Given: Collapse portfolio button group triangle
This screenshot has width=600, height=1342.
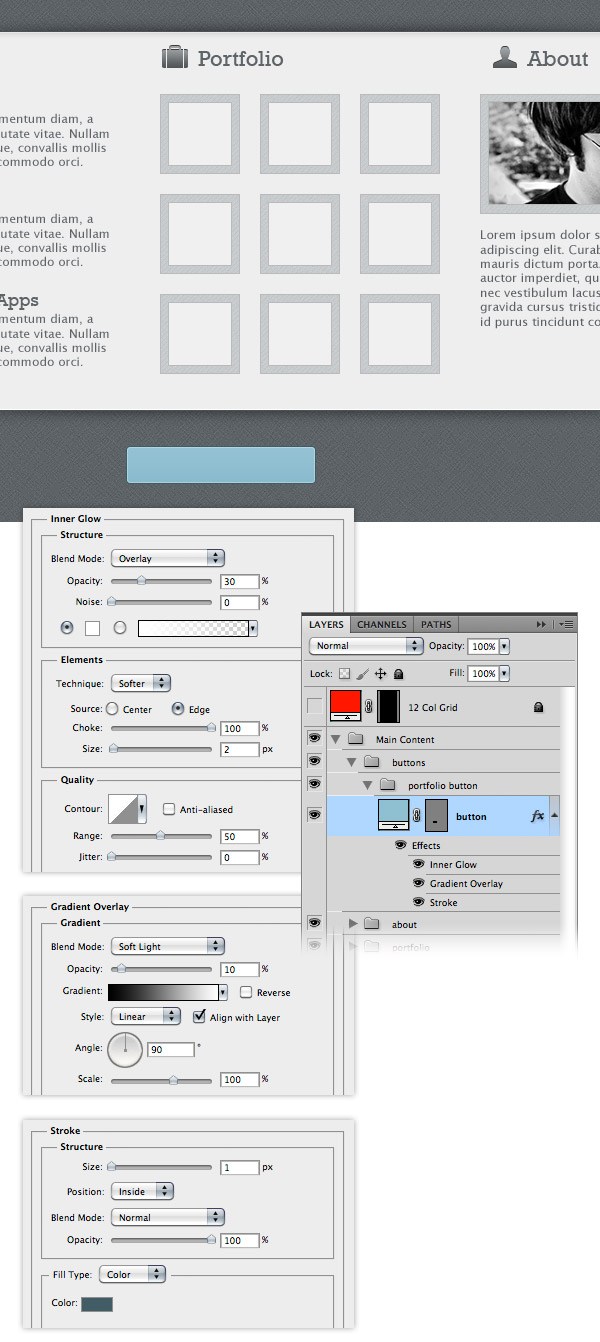Looking at the screenshot, I should pos(367,785).
